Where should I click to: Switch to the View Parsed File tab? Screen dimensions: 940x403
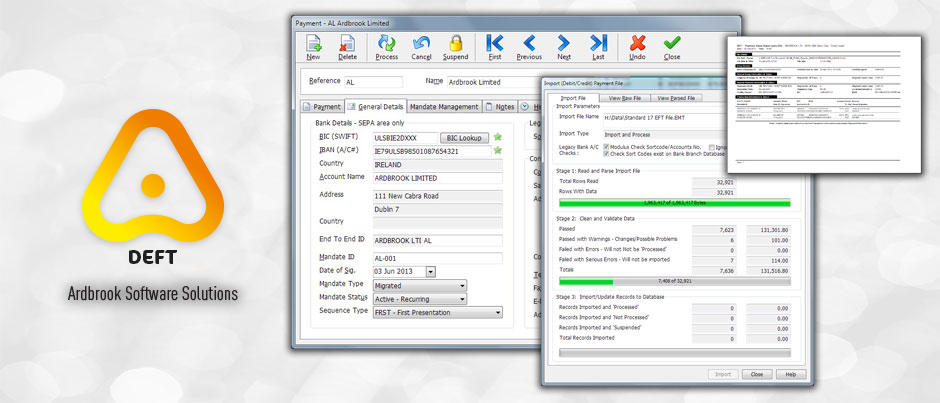[676, 98]
